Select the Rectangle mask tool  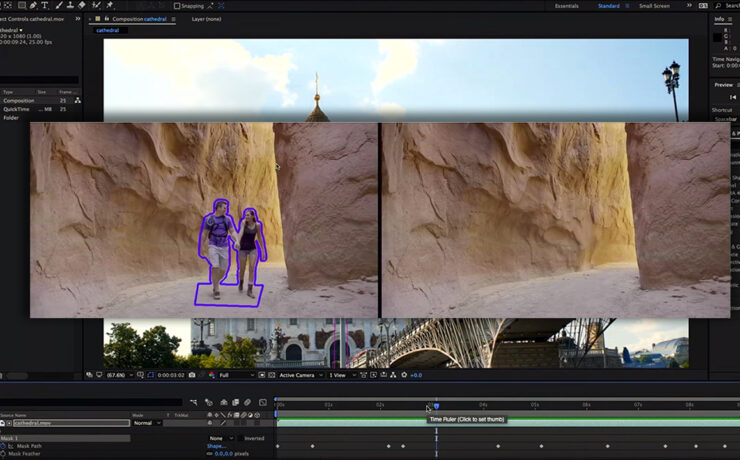(22, 5)
